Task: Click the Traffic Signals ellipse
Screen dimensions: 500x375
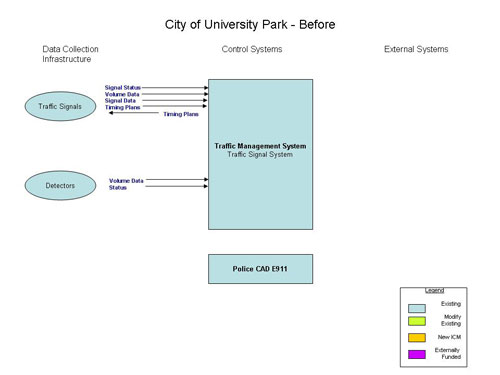Action: [x=60, y=106]
